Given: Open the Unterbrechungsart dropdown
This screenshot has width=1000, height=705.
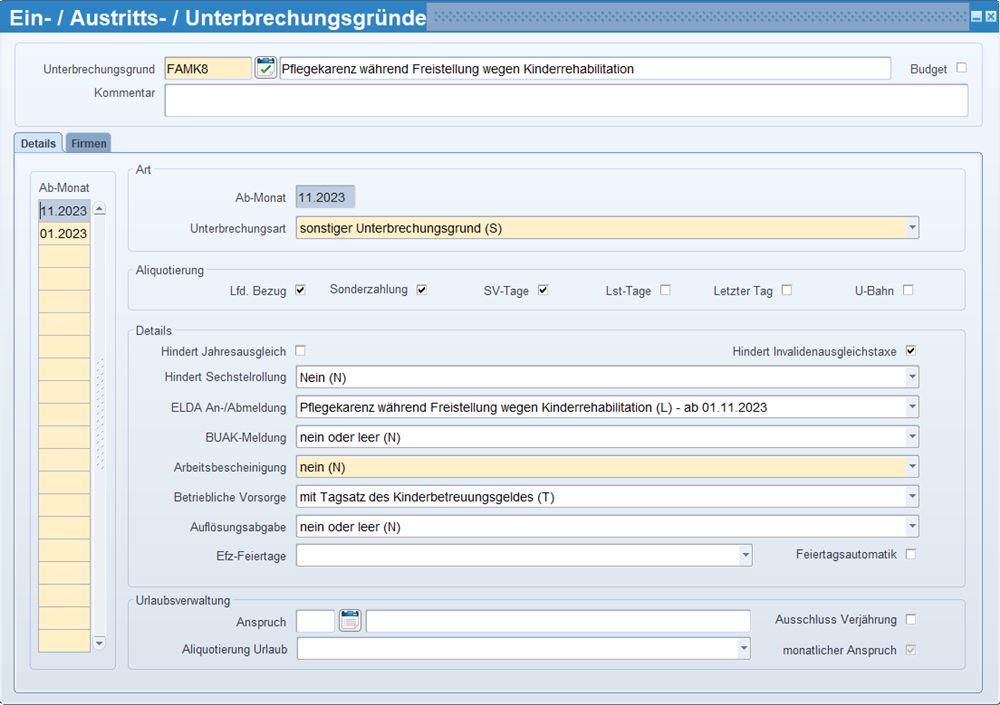Looking at the screenshot, I should point(913,228).
